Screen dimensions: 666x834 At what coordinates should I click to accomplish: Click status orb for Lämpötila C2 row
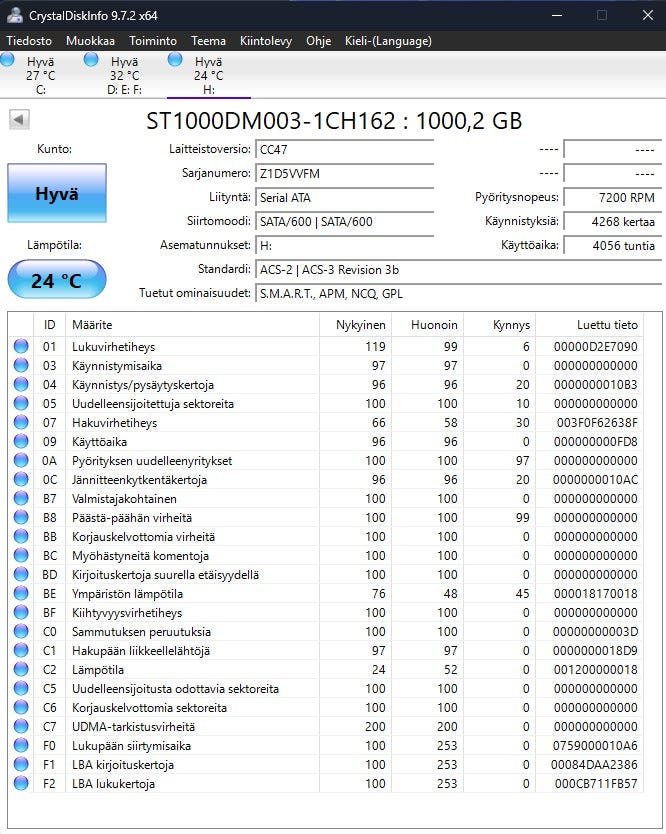pyautogui.click(x=21, y=669)
